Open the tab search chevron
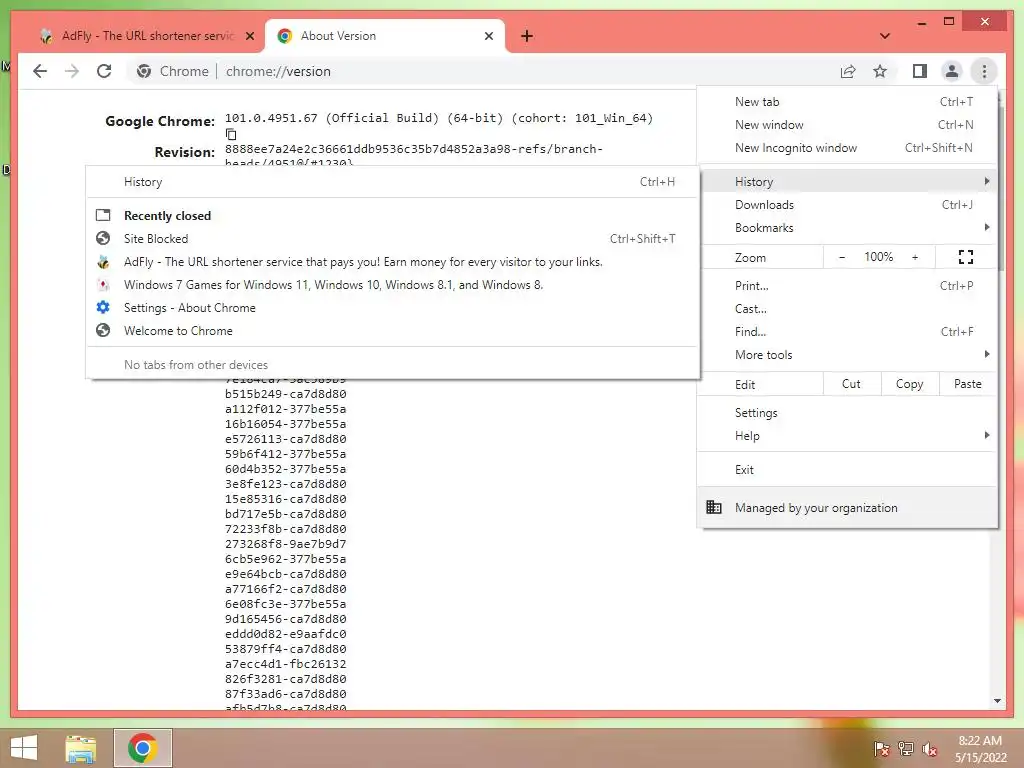Screen dimensions: 1024x768 (x=885, y=36)
